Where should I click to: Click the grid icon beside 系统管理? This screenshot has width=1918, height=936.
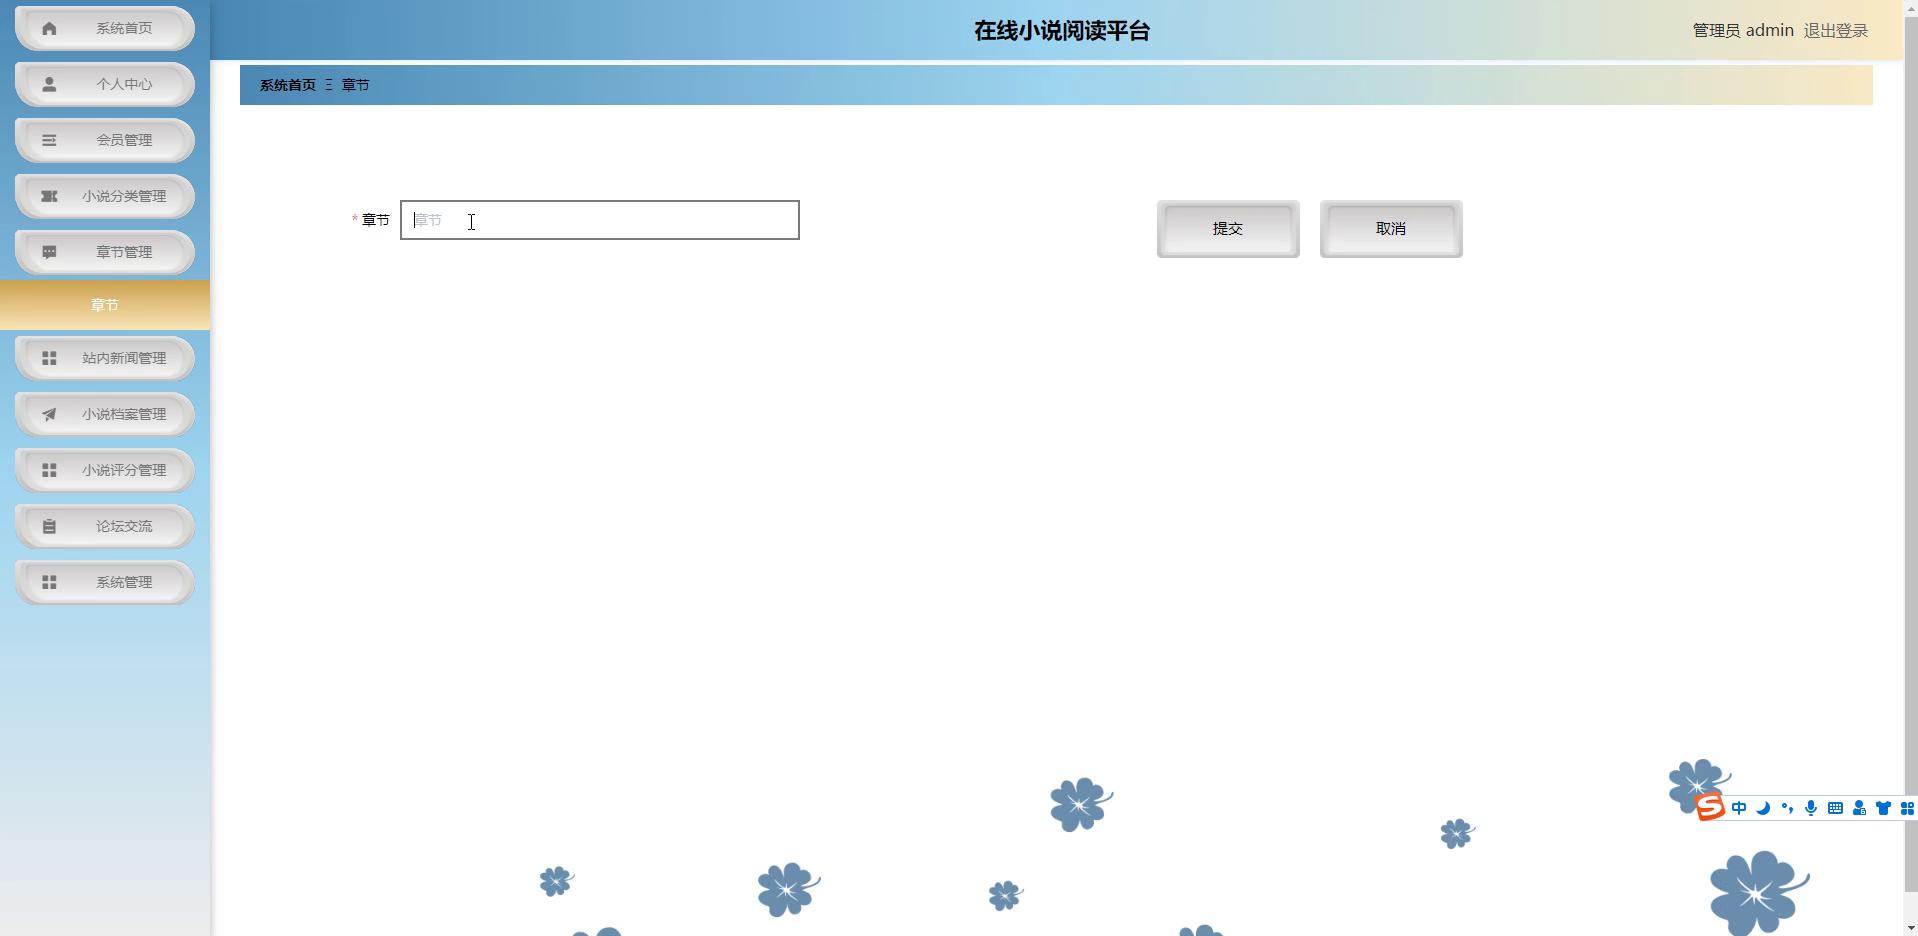pyautogui.click(x=49, y=582)
